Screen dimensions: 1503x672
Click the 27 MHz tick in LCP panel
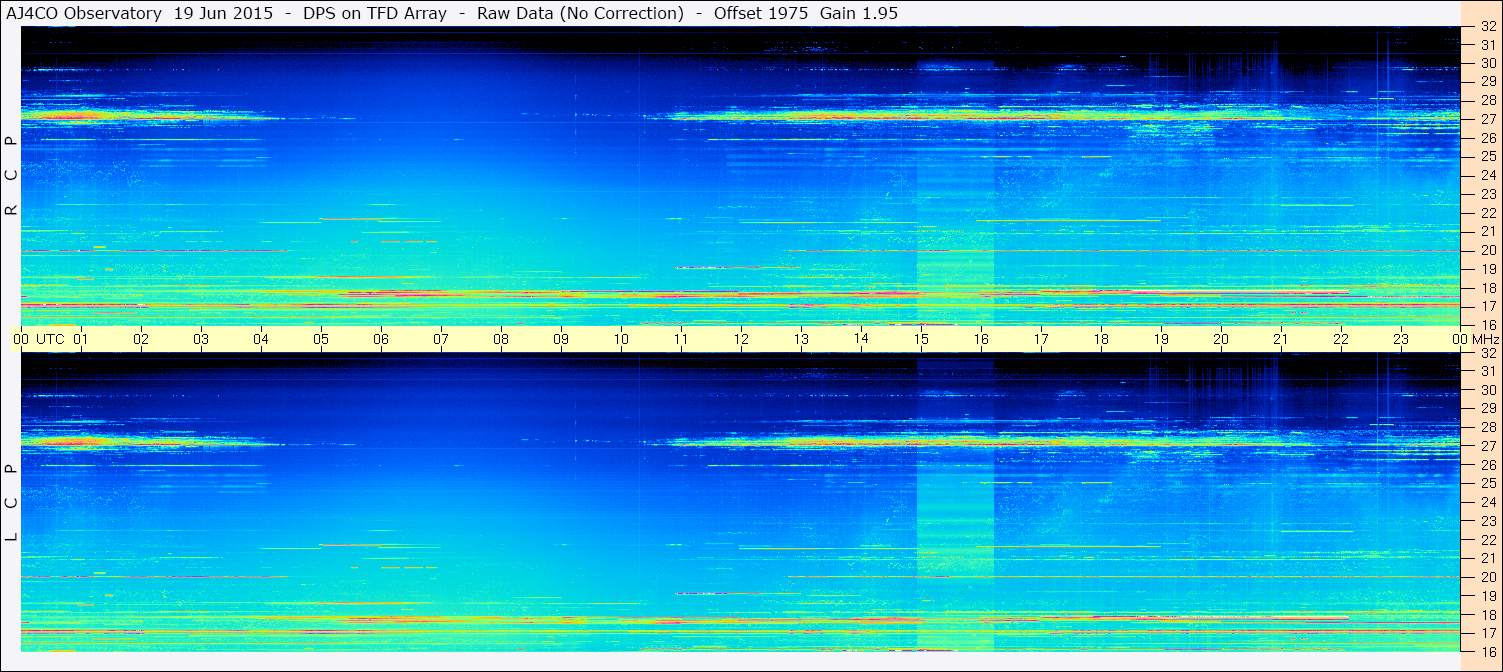[1488, 446]
